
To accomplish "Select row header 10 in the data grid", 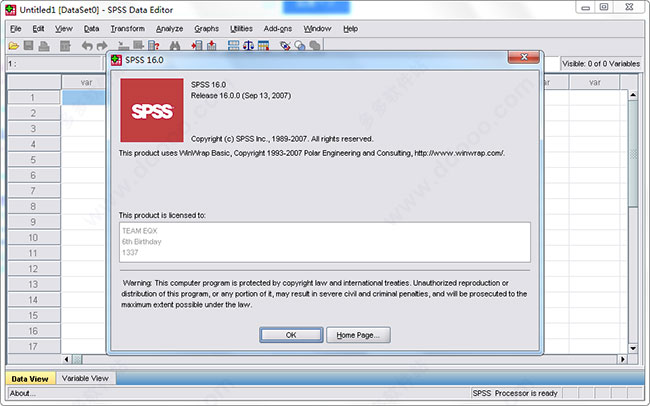I will coord(33,238).
